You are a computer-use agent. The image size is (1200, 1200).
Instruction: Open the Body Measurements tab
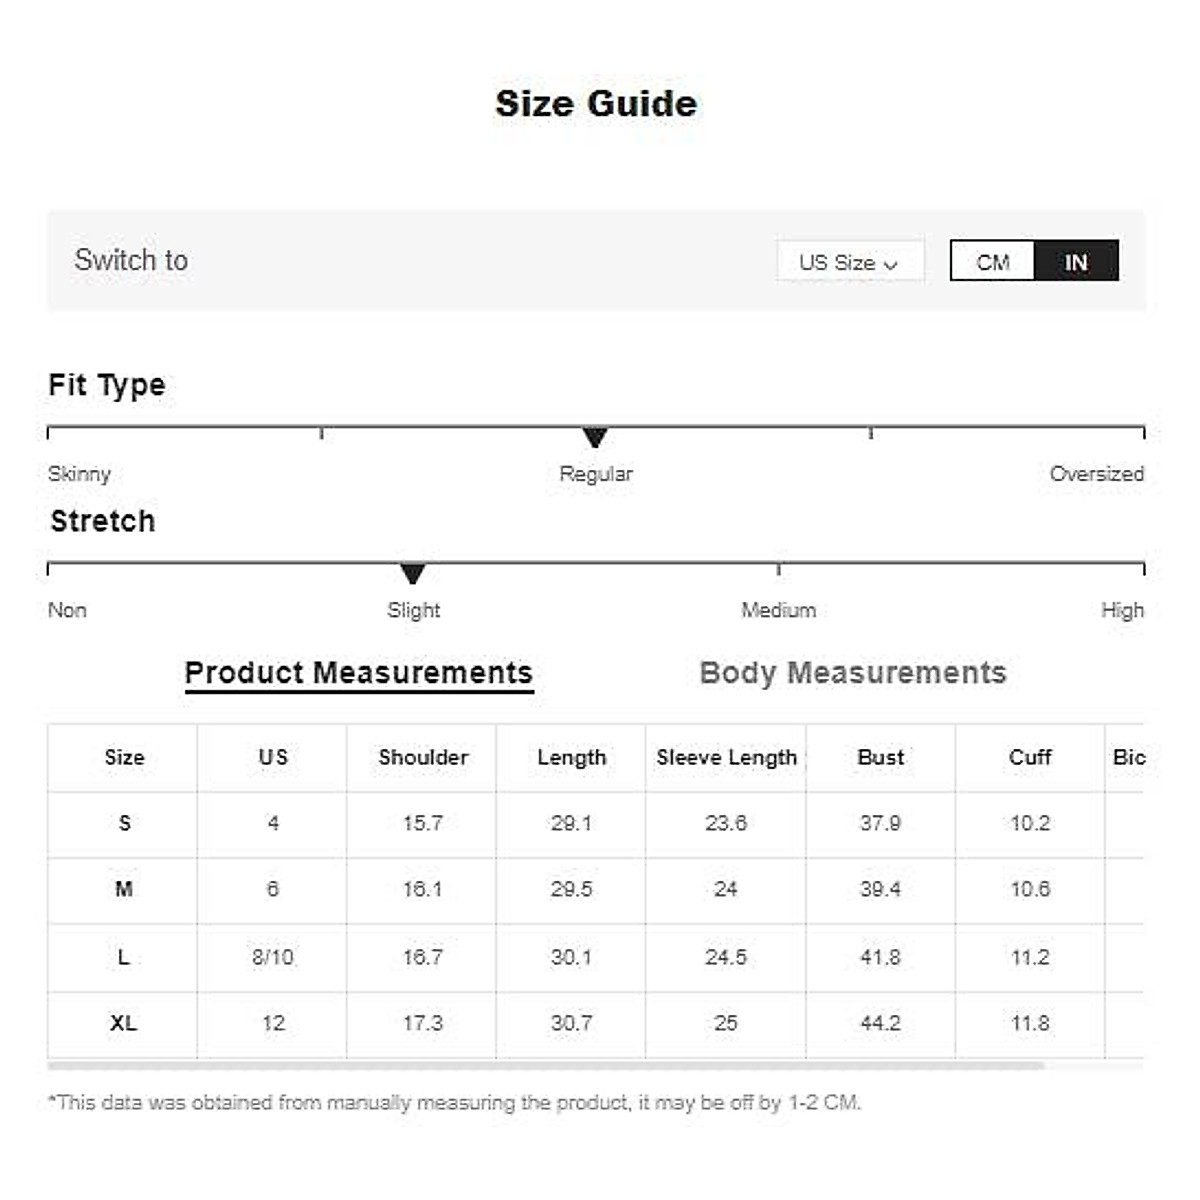coord(852,673)
